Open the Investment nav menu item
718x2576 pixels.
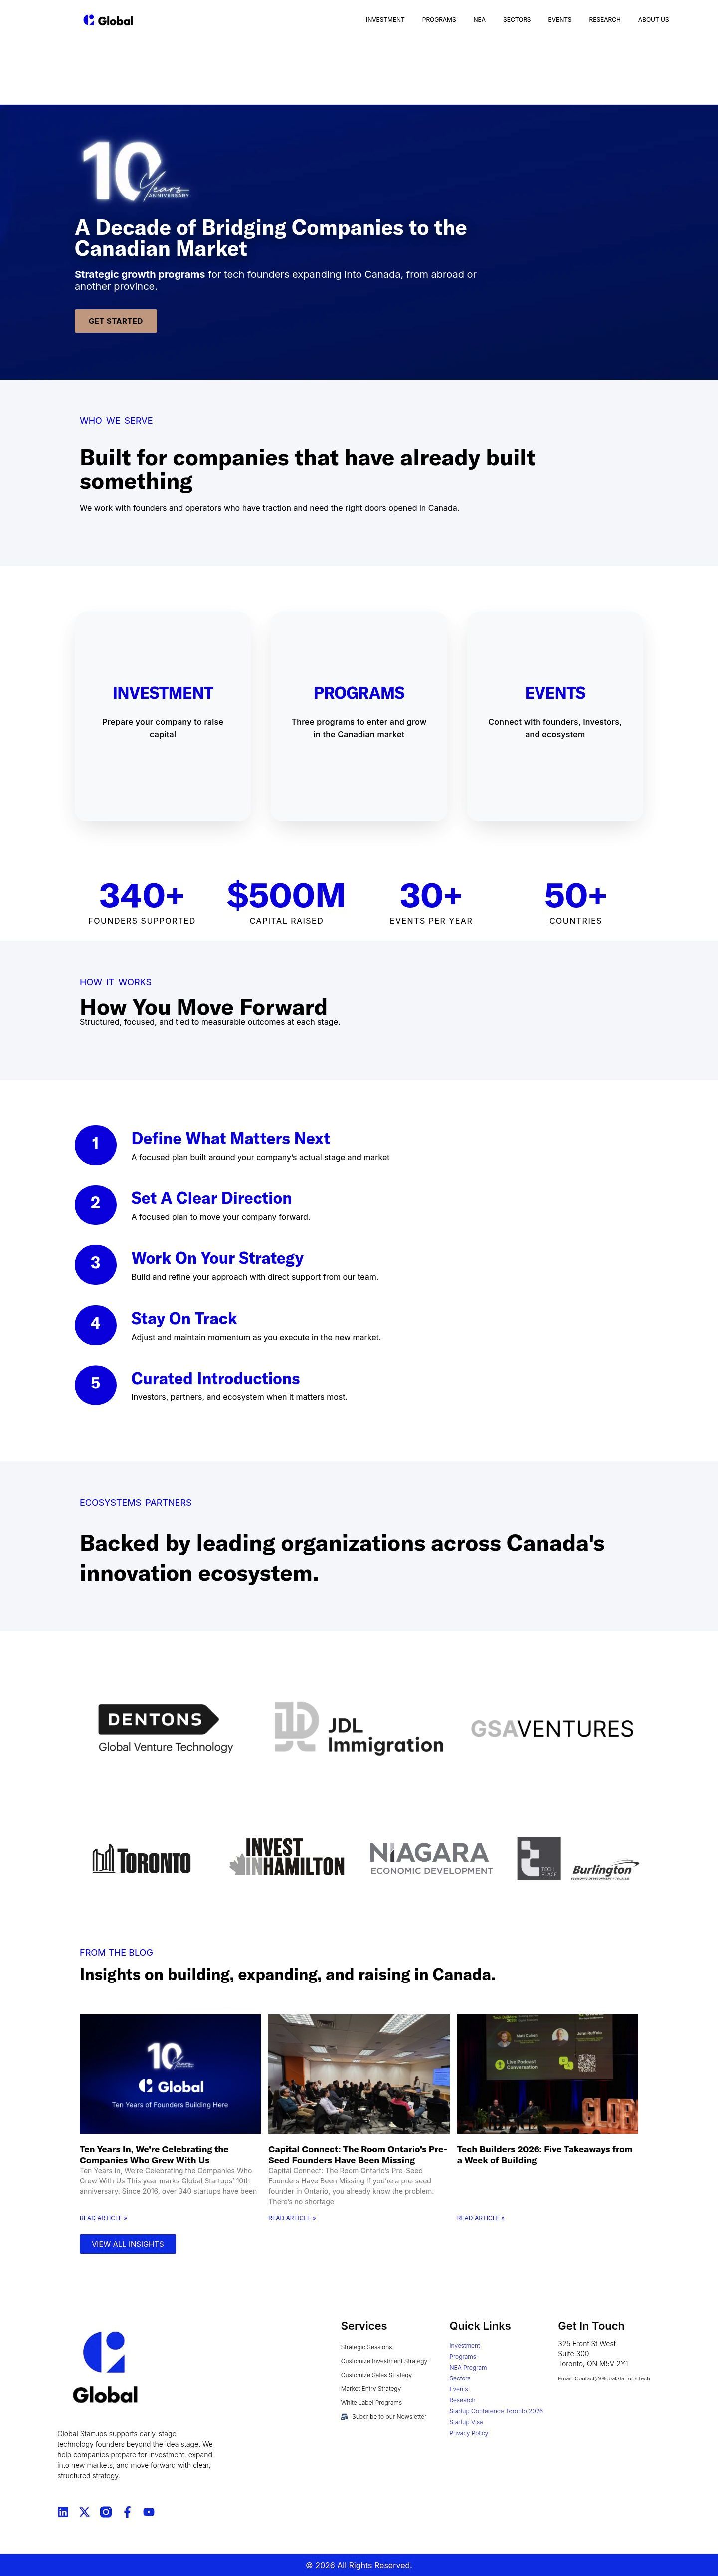click(385, 20)
